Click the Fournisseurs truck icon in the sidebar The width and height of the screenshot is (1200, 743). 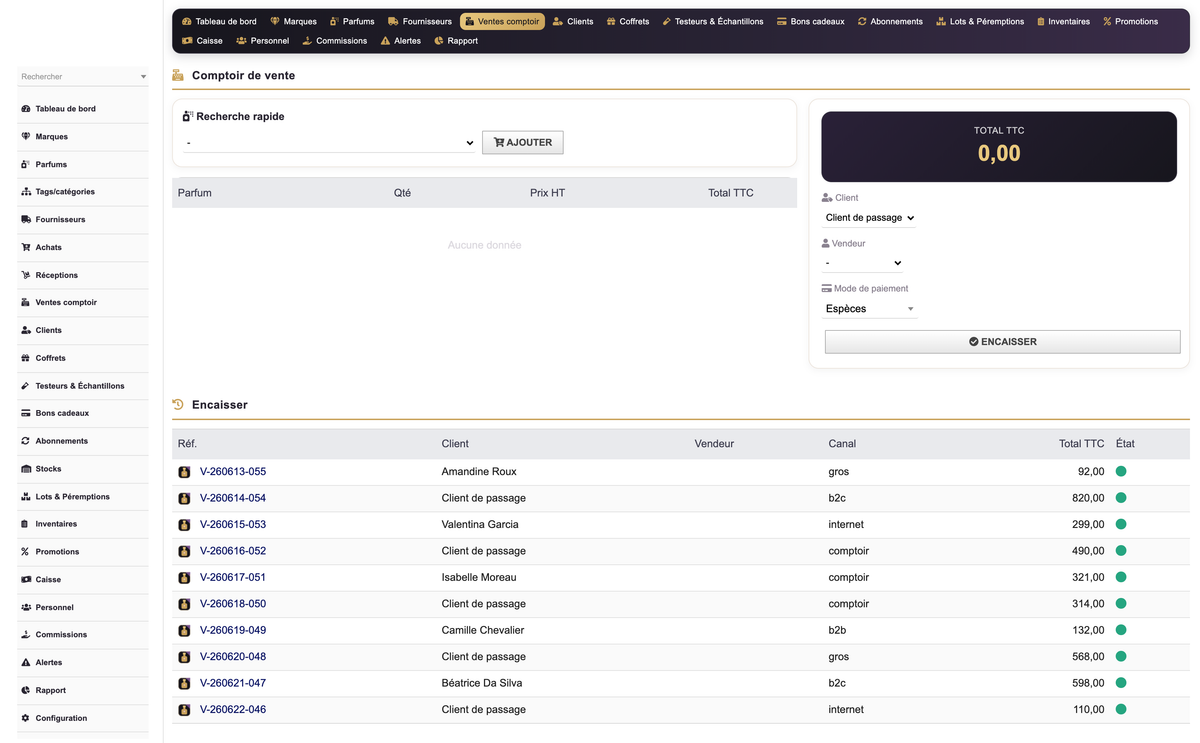click(25, 220)
